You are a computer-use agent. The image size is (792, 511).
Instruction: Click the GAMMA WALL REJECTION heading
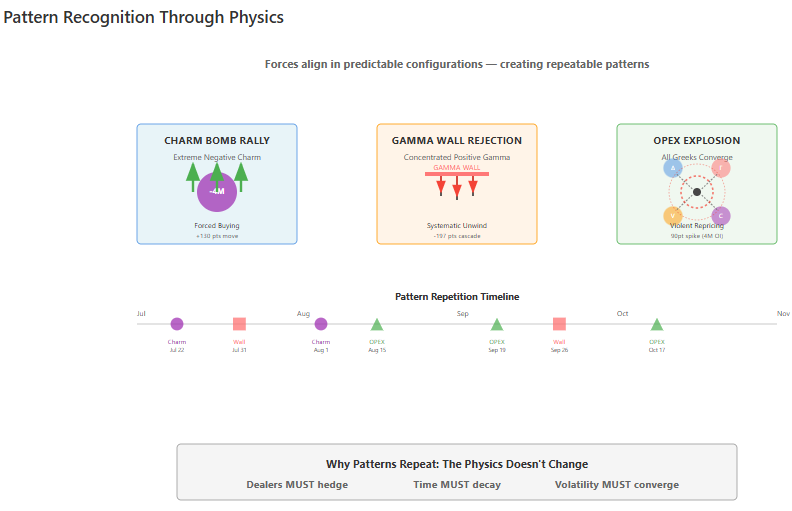coord(457,141)
